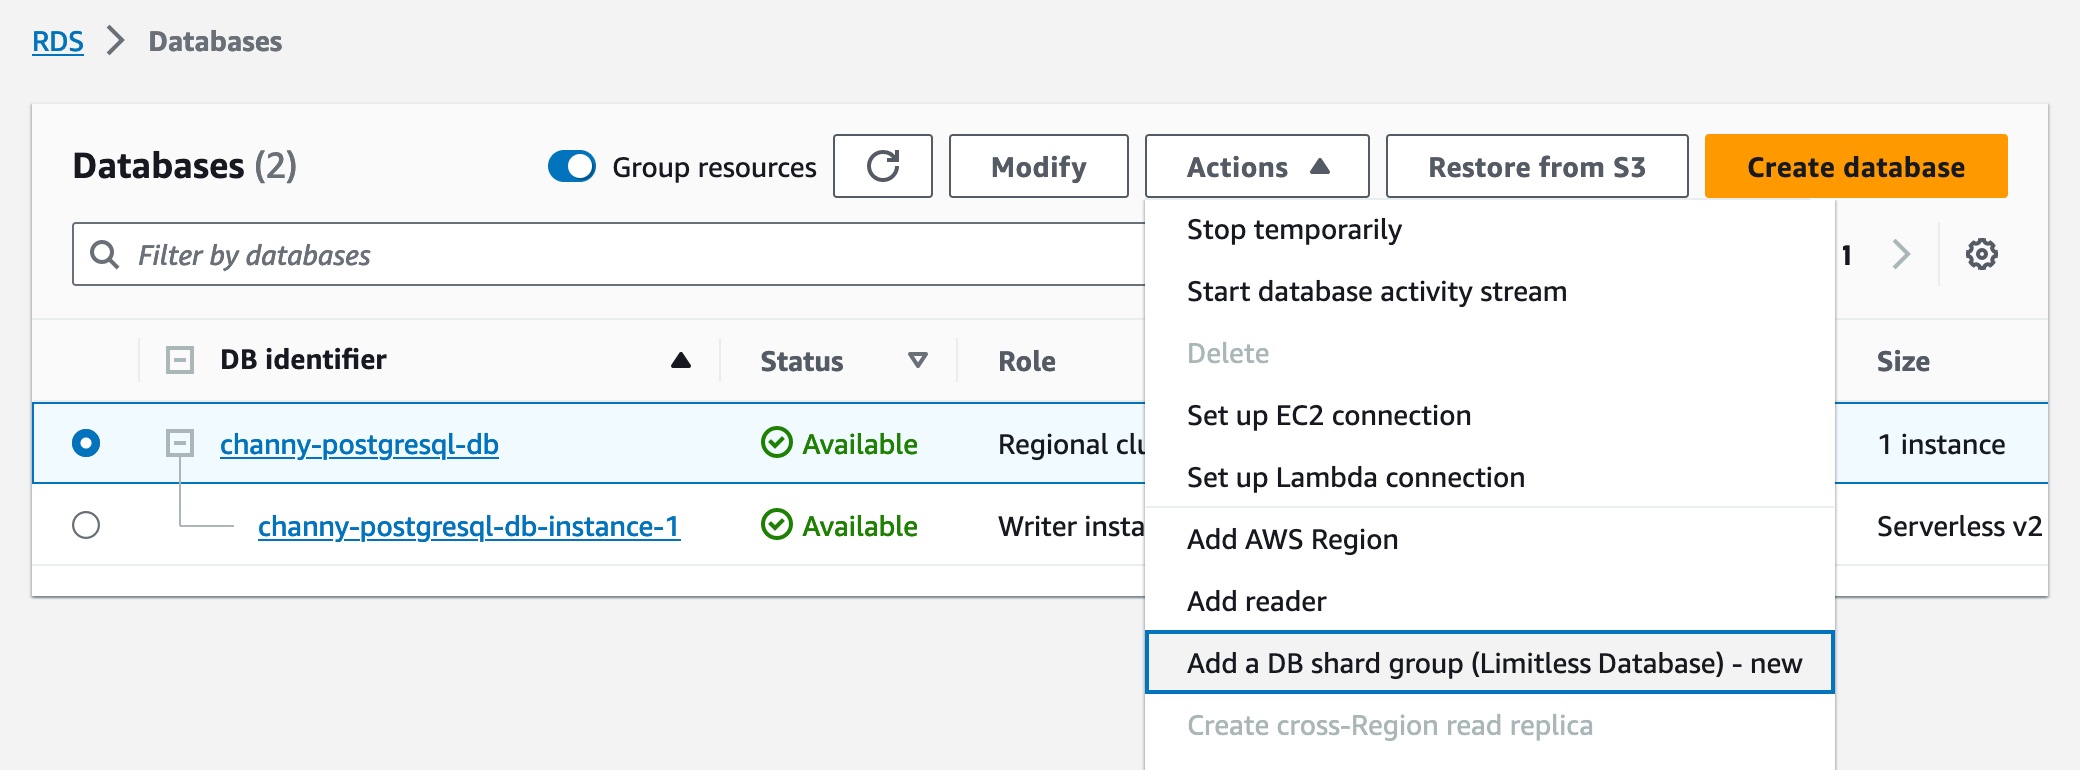Image resolution: width=2080 pixels, height=770 pixels.
Task: Select radio button for channy-postgresql-db-instance-1
Action: 86,524
